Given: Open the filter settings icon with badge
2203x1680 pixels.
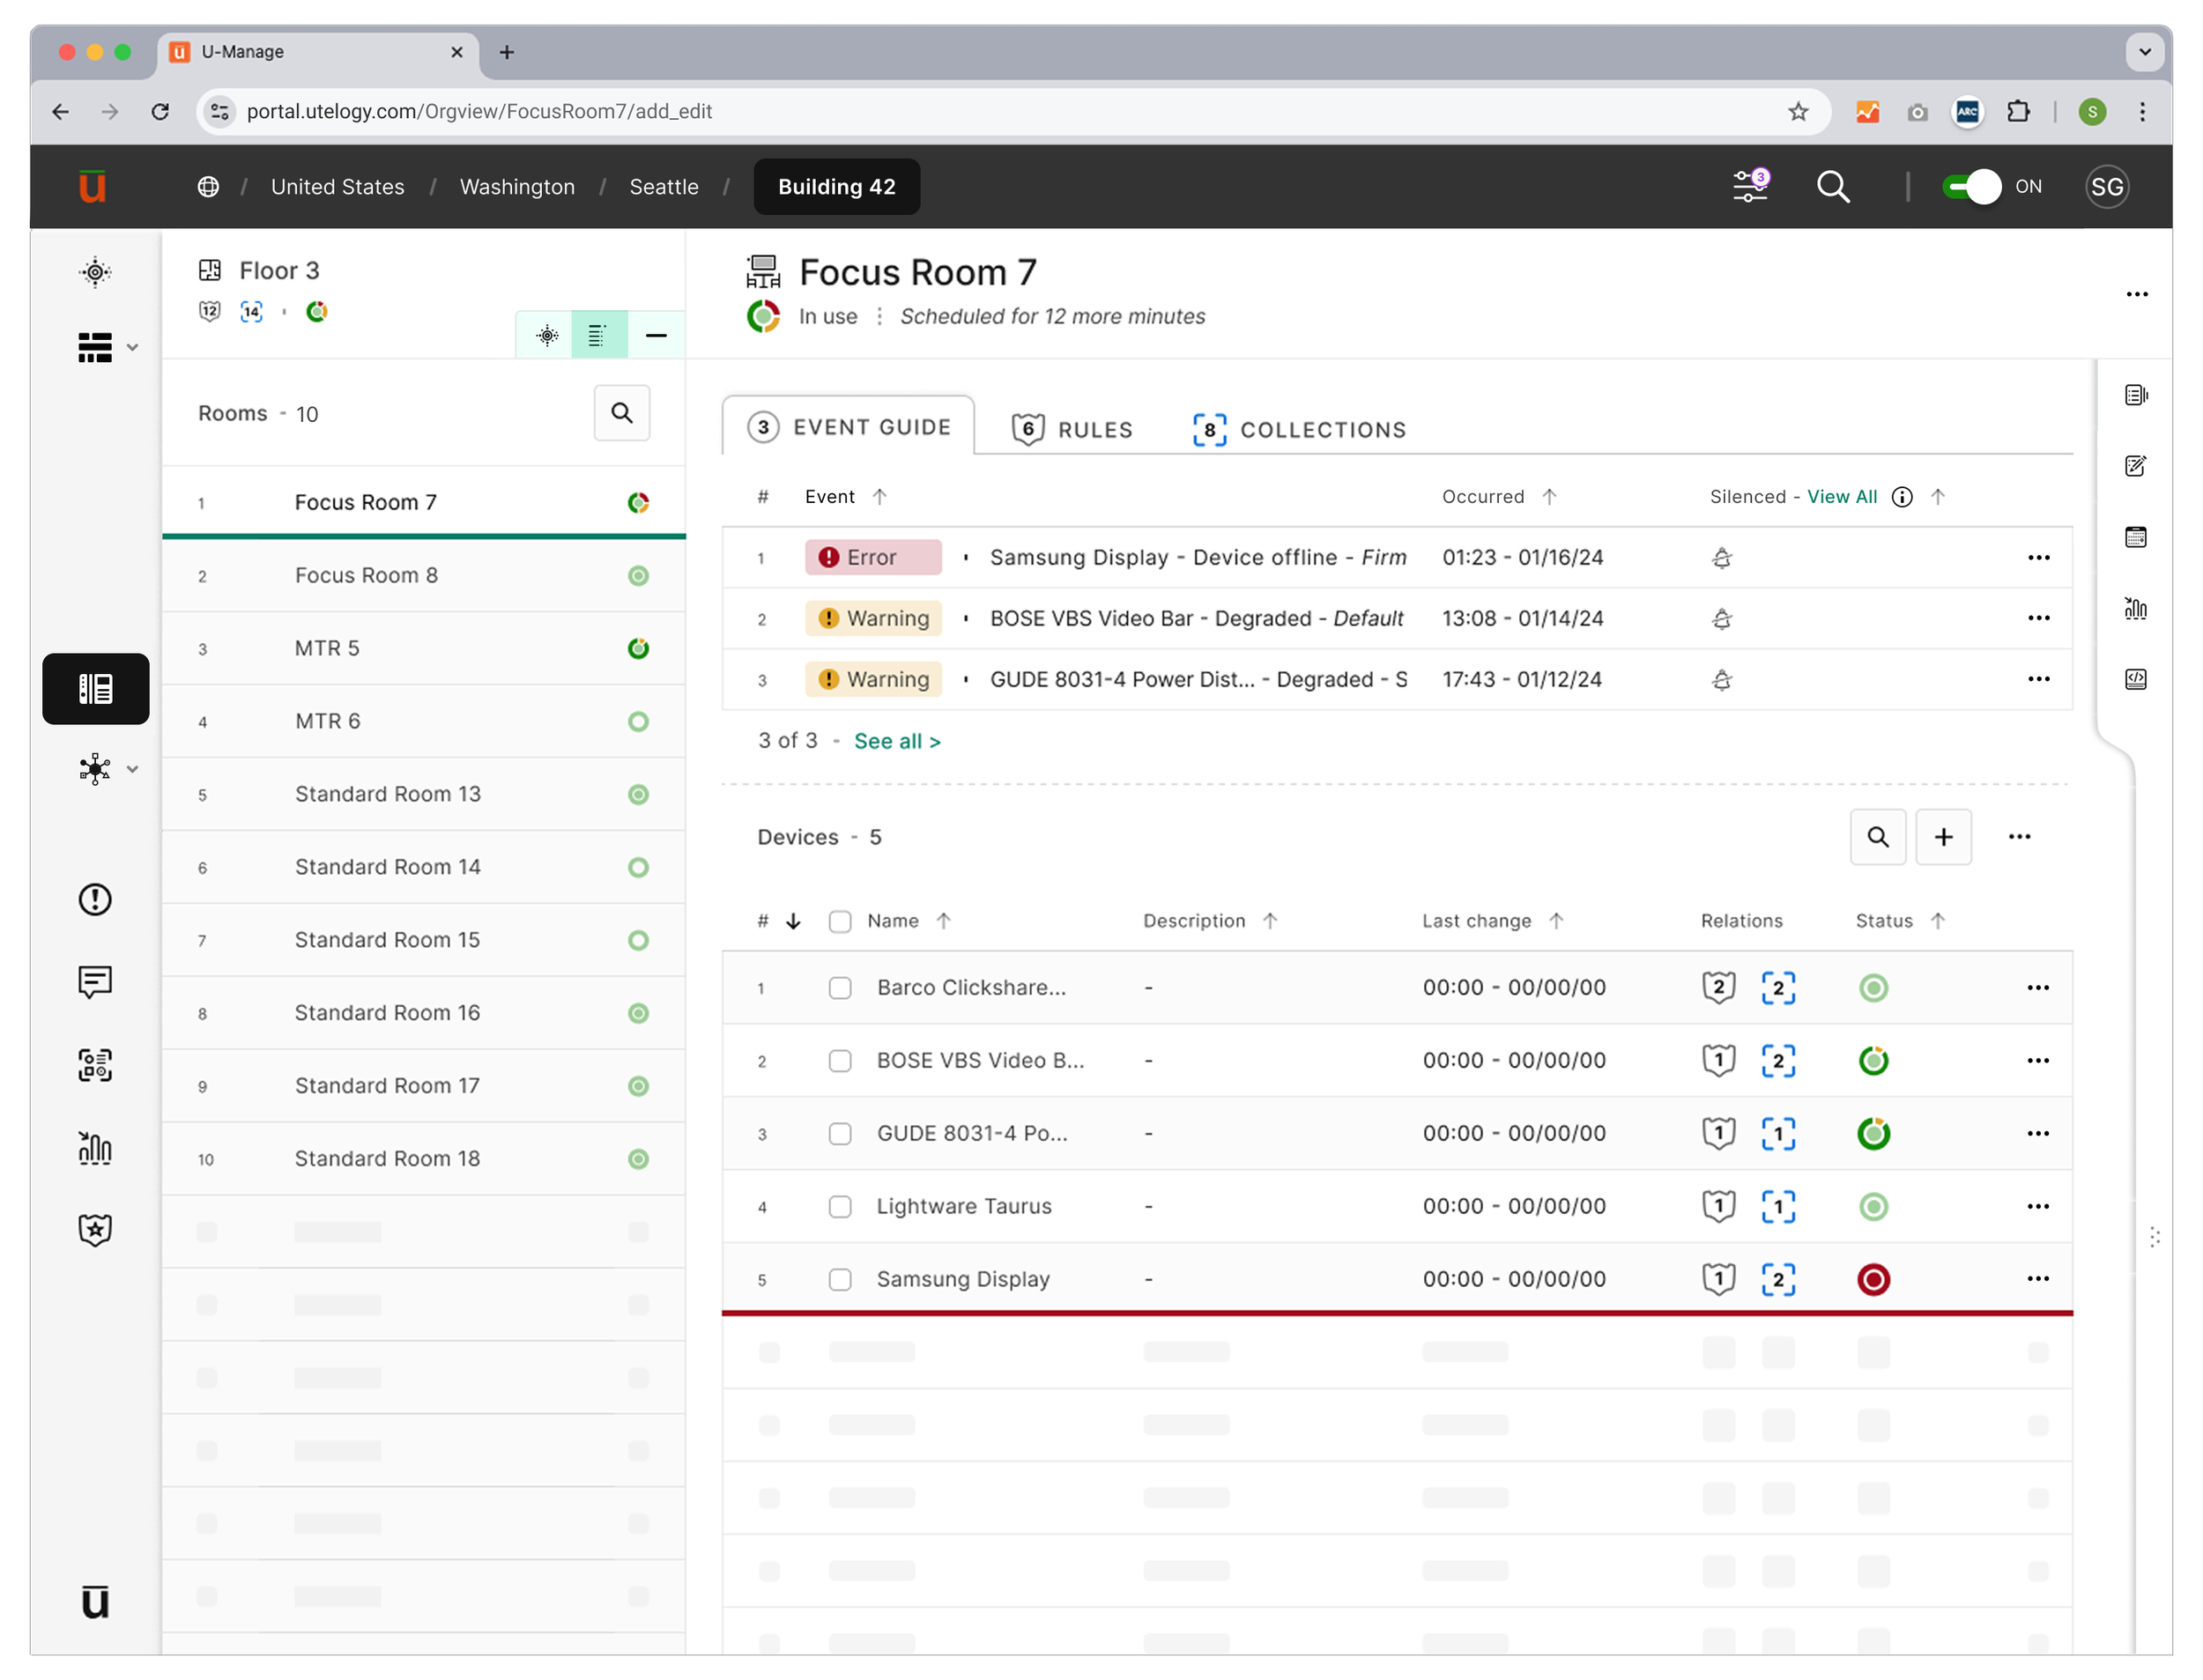Looking at the screenshot, I should click(1749, 186).
